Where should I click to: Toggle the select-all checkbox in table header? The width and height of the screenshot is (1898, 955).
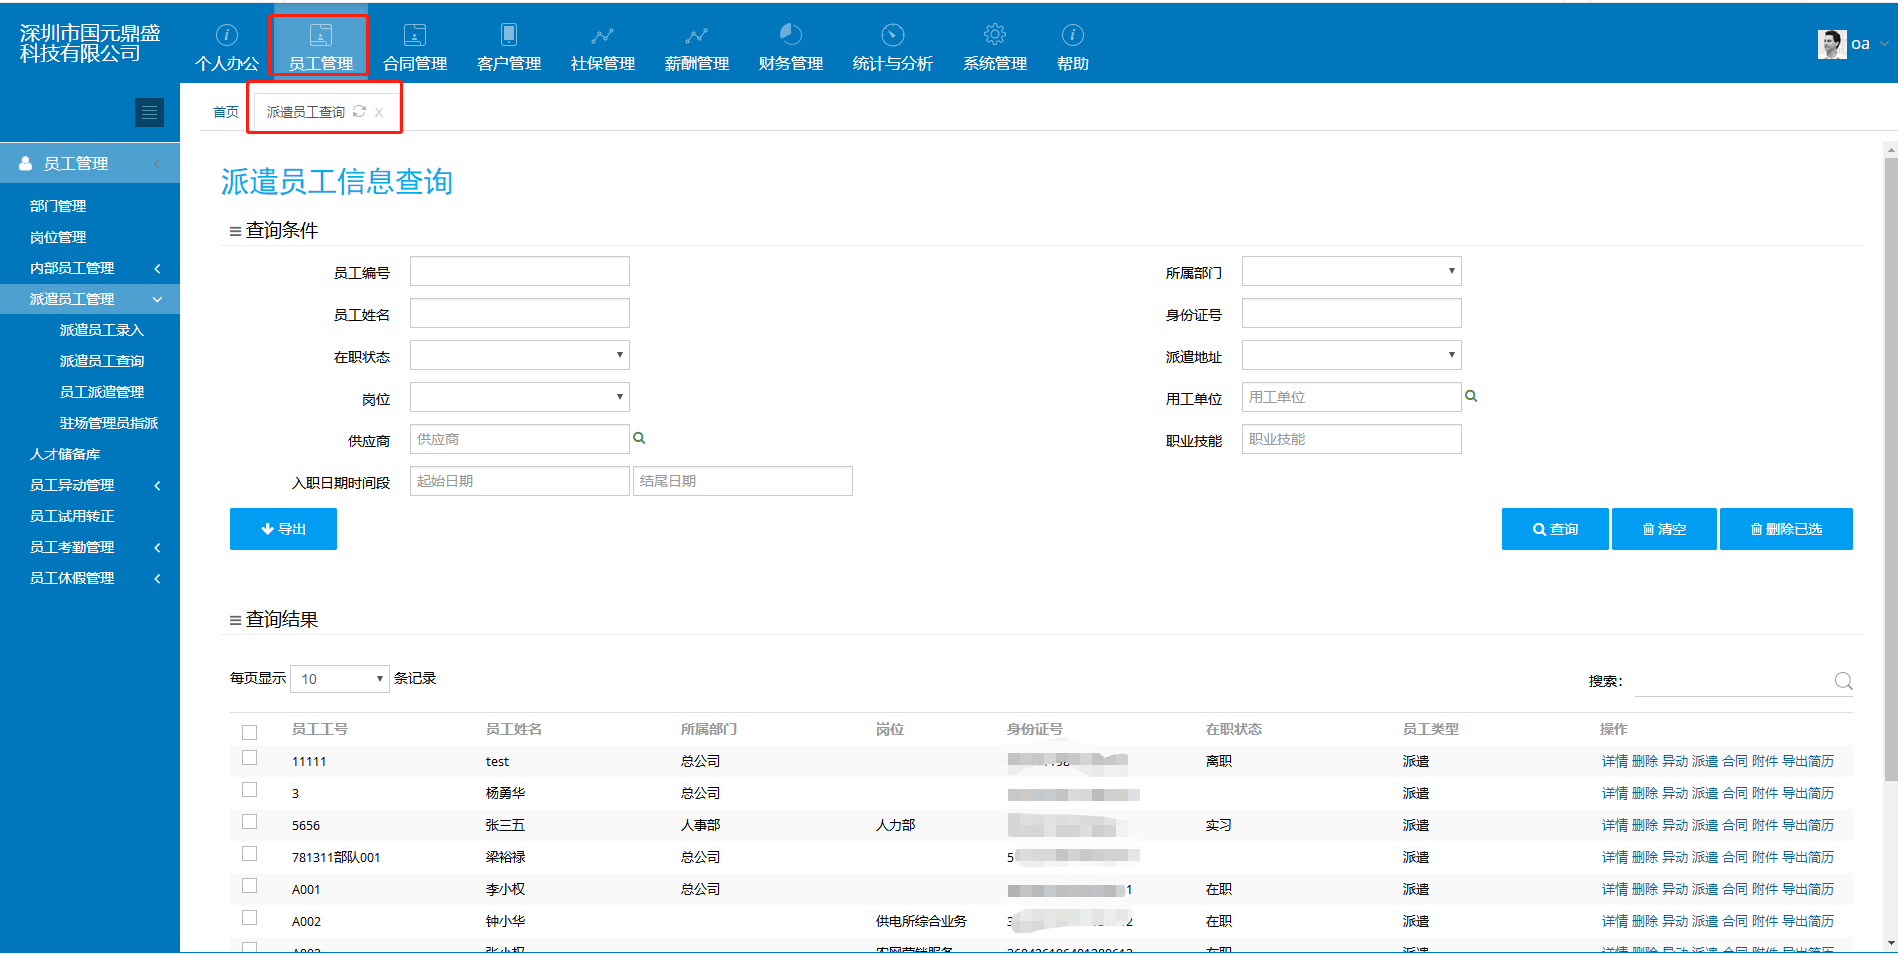click(250, 732)
